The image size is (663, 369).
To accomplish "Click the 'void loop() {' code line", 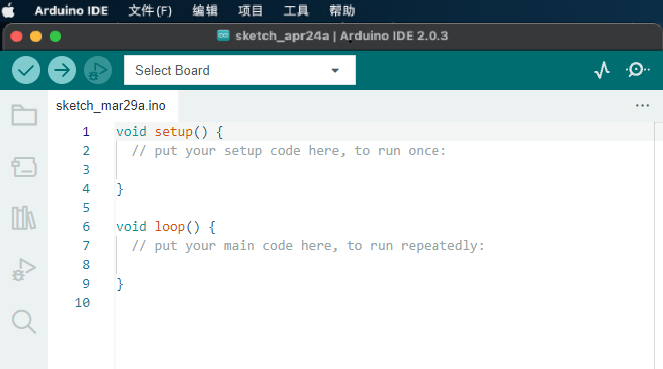I will (x=166, y=227).
